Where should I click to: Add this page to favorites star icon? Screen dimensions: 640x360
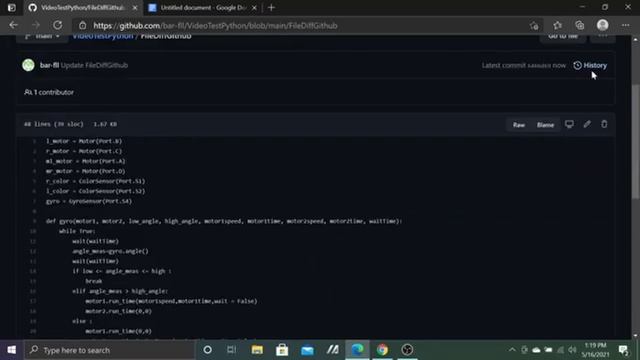534,26
